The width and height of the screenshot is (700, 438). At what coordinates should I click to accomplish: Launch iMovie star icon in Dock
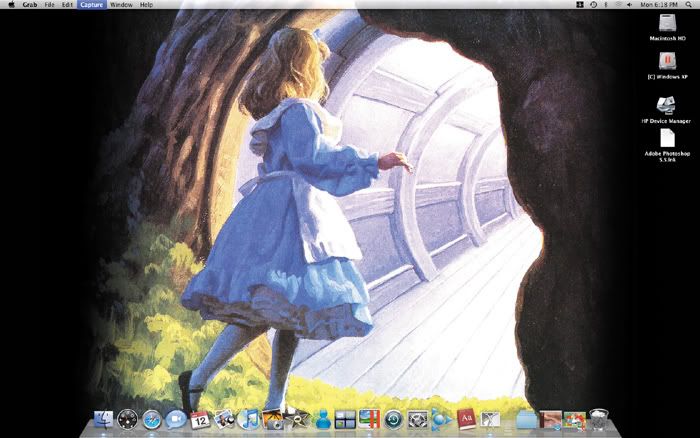click(x=297, y=419)
